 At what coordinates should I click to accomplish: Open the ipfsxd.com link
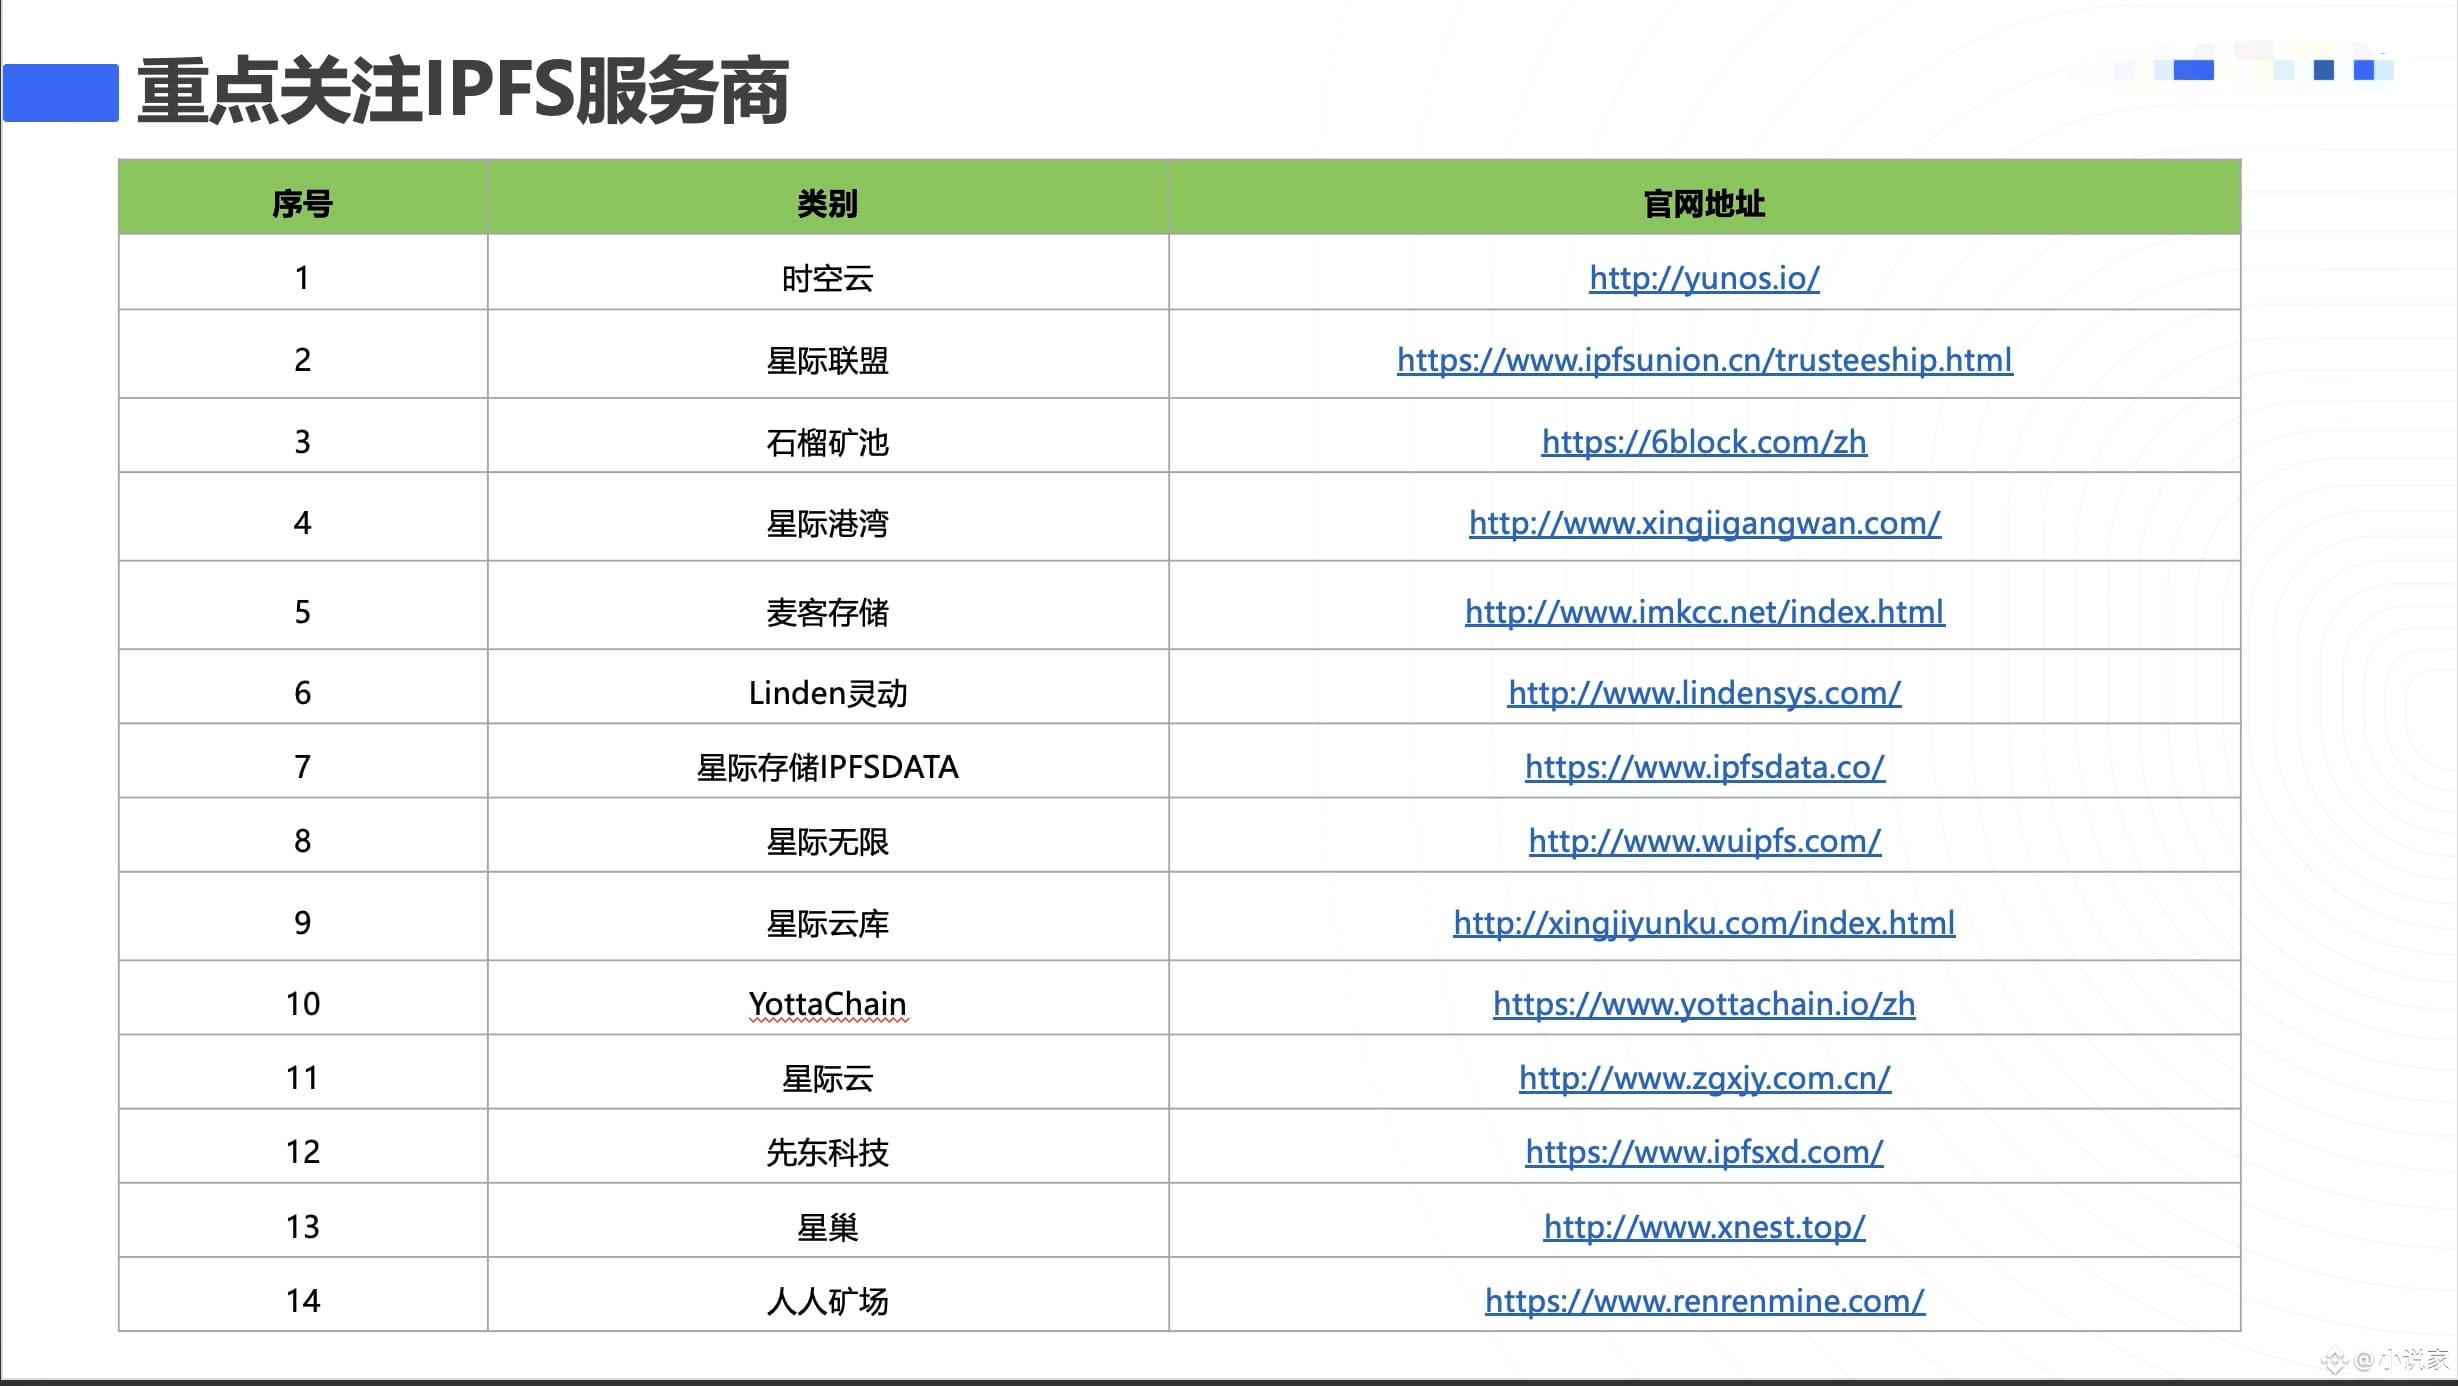[1704, 1152]
